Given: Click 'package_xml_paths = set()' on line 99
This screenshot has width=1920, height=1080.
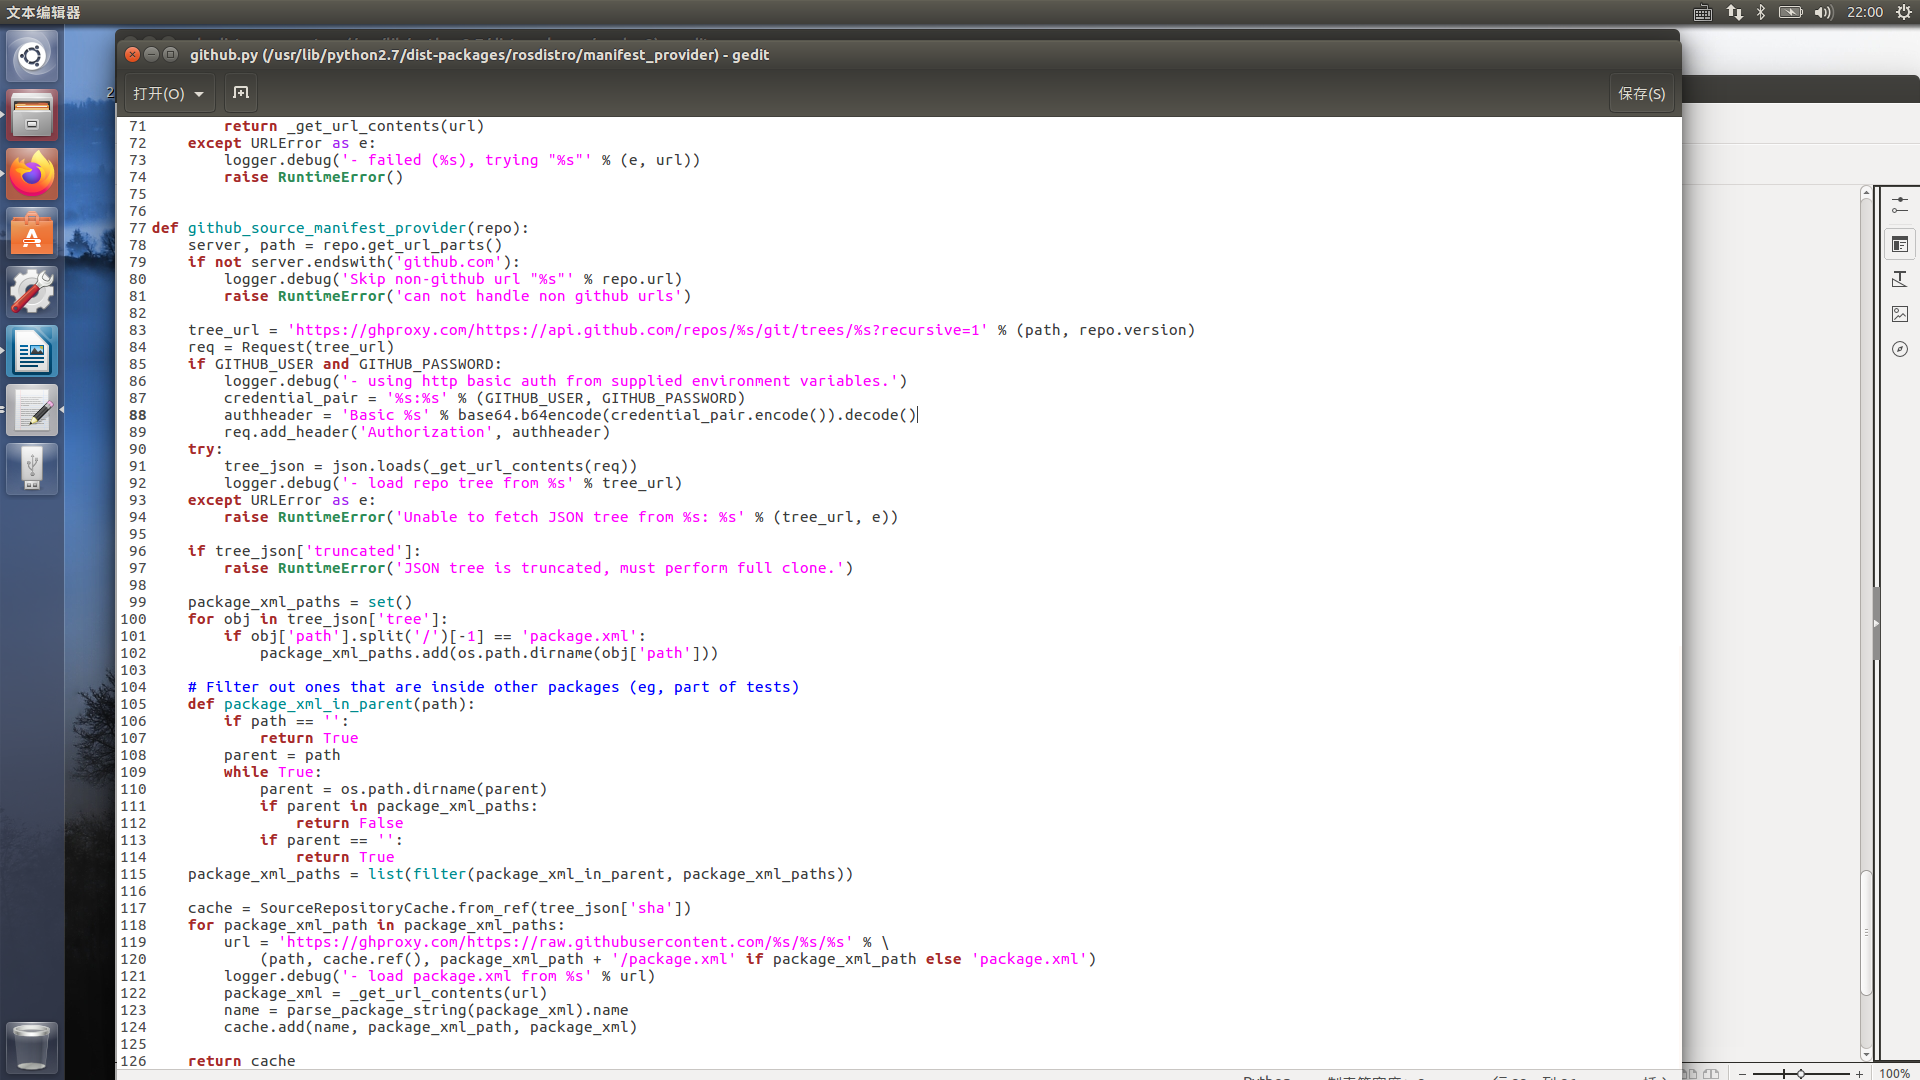Looking at the screenshot, I should pos(300,602).
